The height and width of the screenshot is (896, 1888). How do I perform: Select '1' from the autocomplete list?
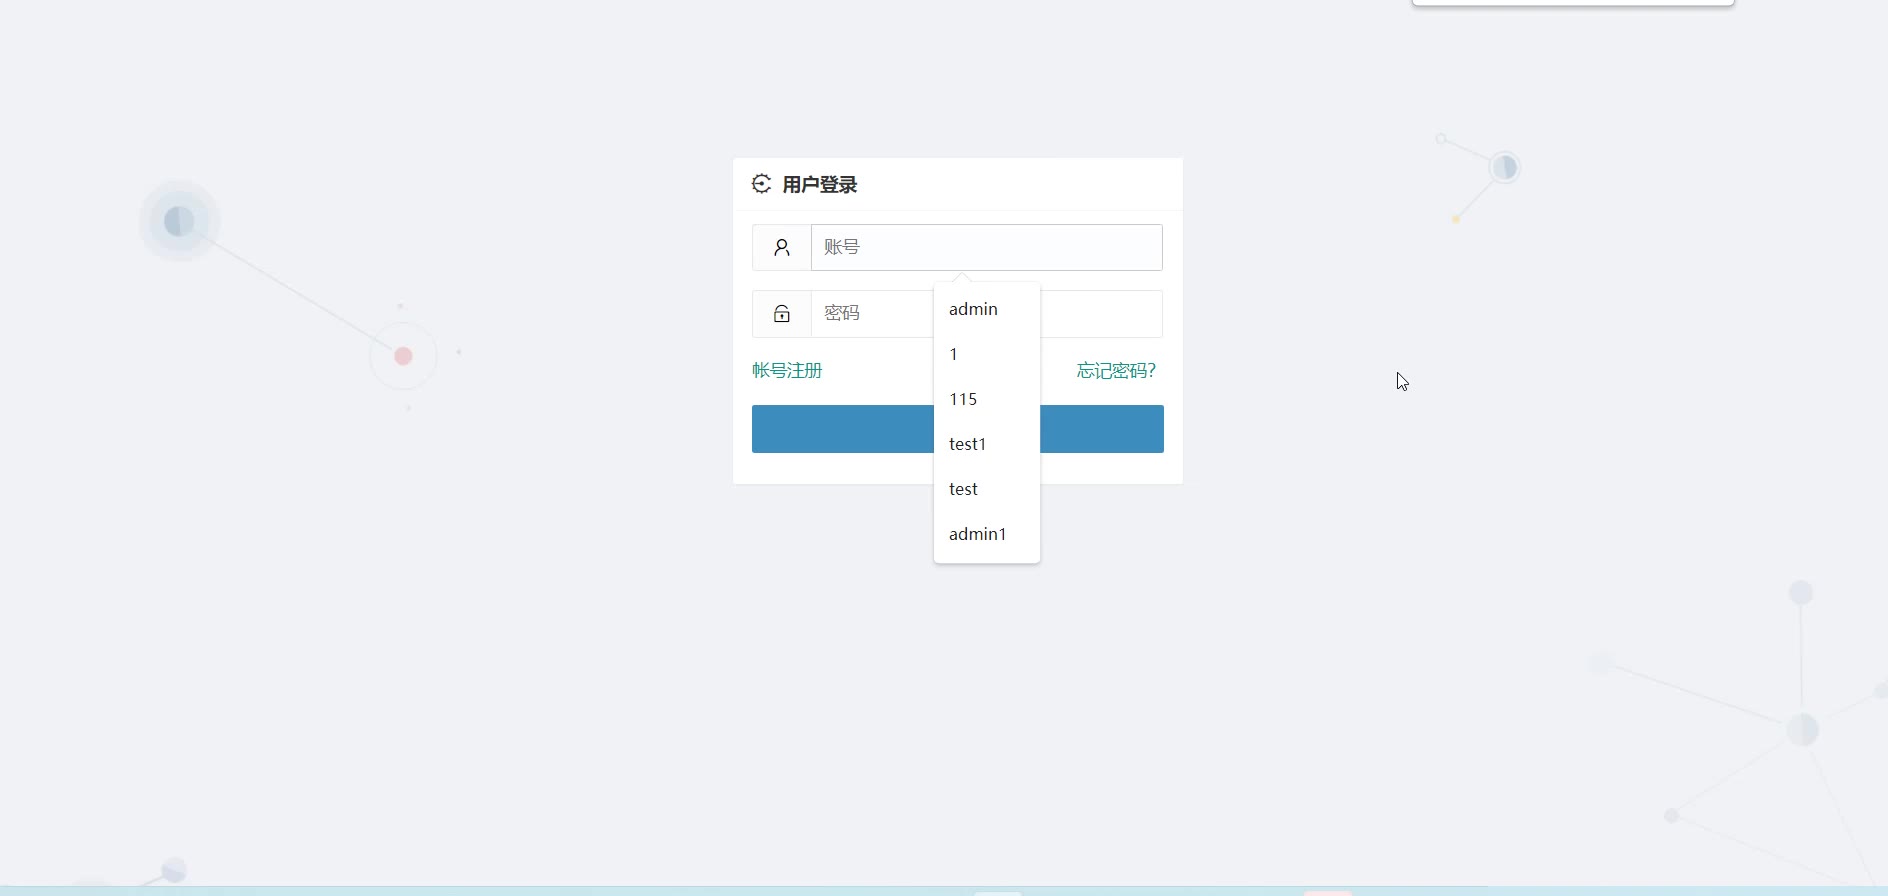point(987,354)
